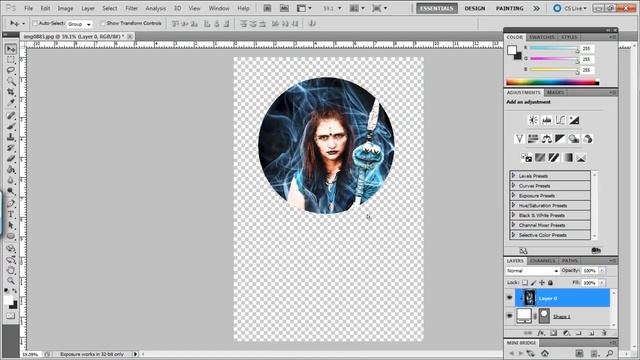Pick the Quick Selection tool

[11, 81]
